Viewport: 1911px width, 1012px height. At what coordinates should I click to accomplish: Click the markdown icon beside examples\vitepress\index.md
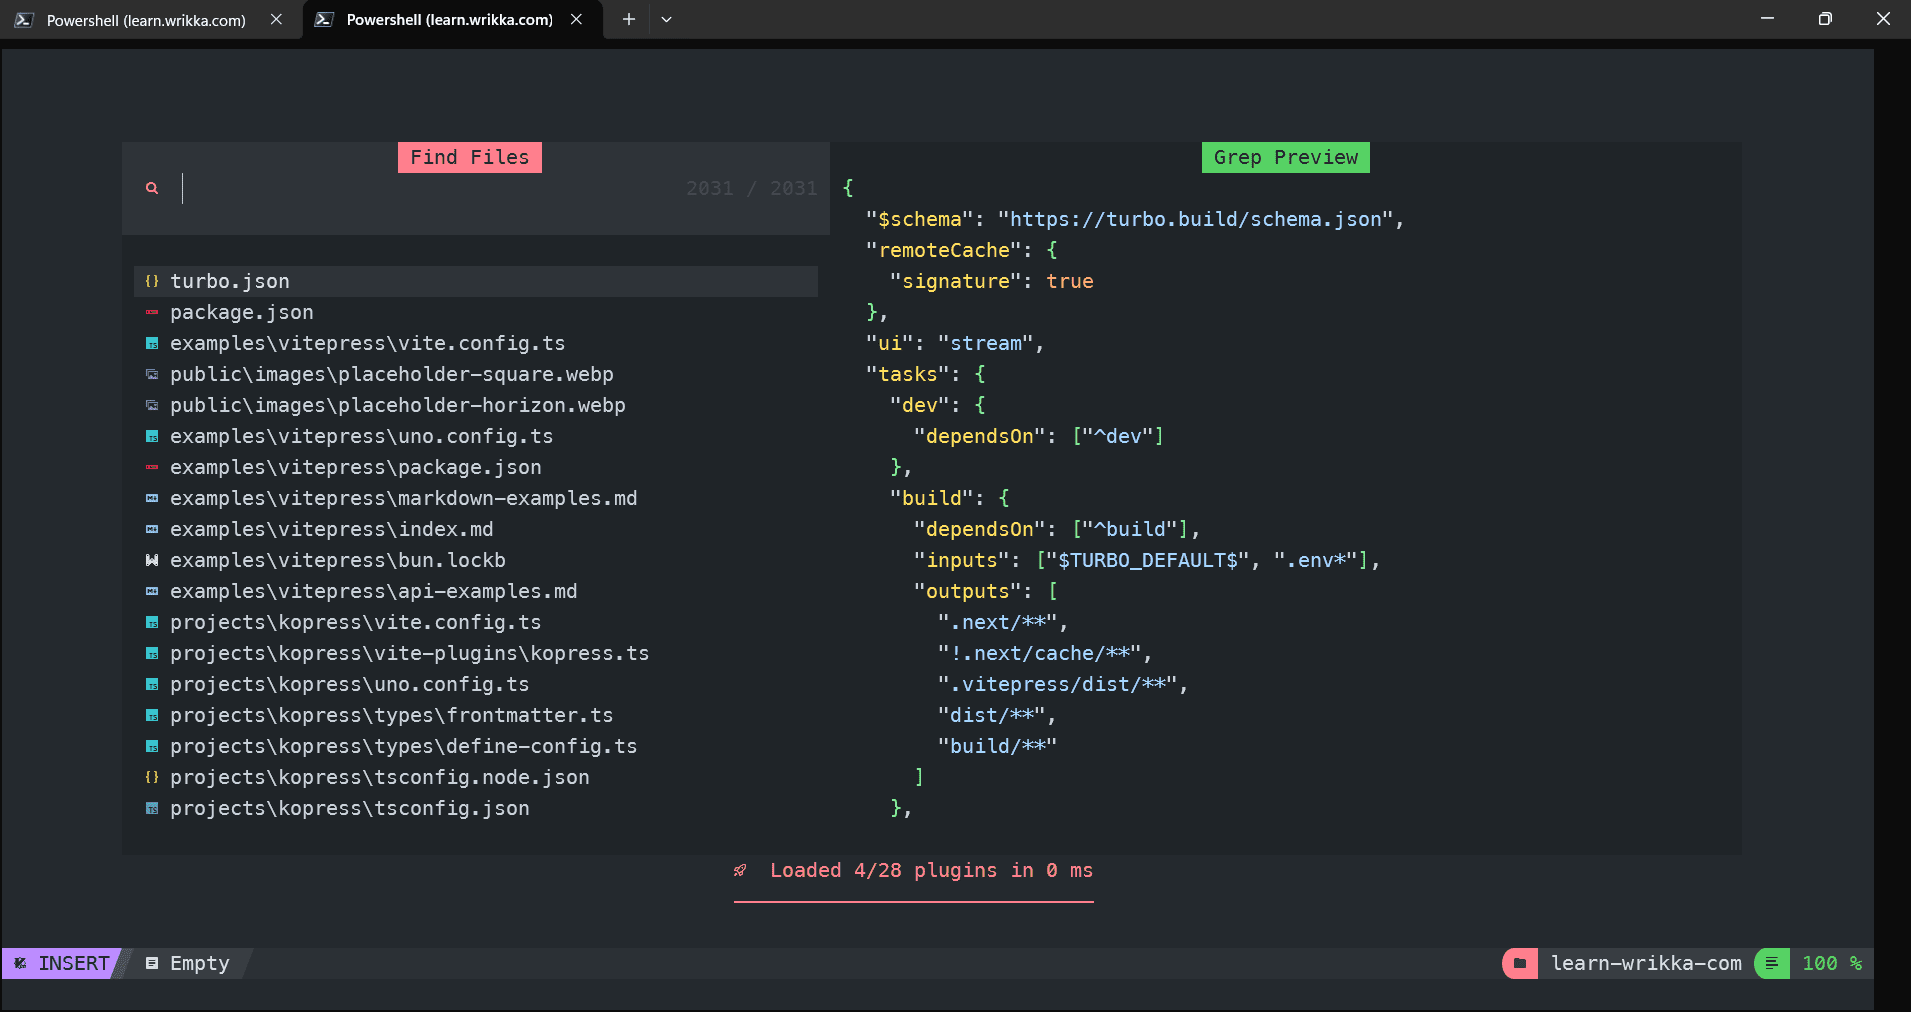click(152, 529)
